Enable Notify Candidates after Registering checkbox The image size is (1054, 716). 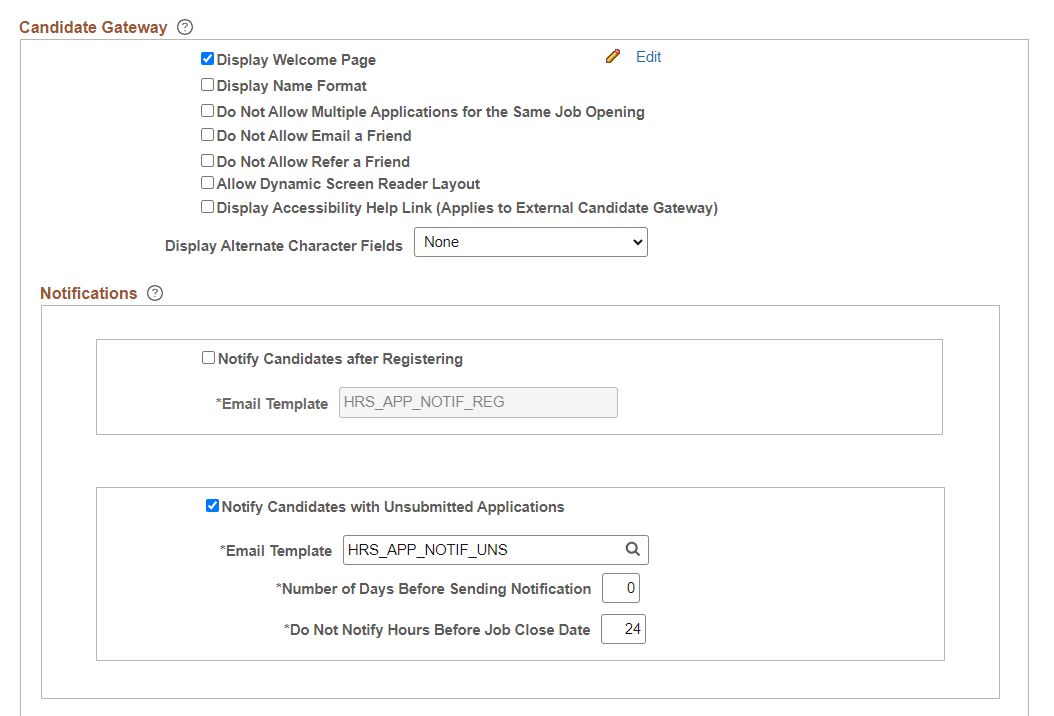click(x=208, y=358)
